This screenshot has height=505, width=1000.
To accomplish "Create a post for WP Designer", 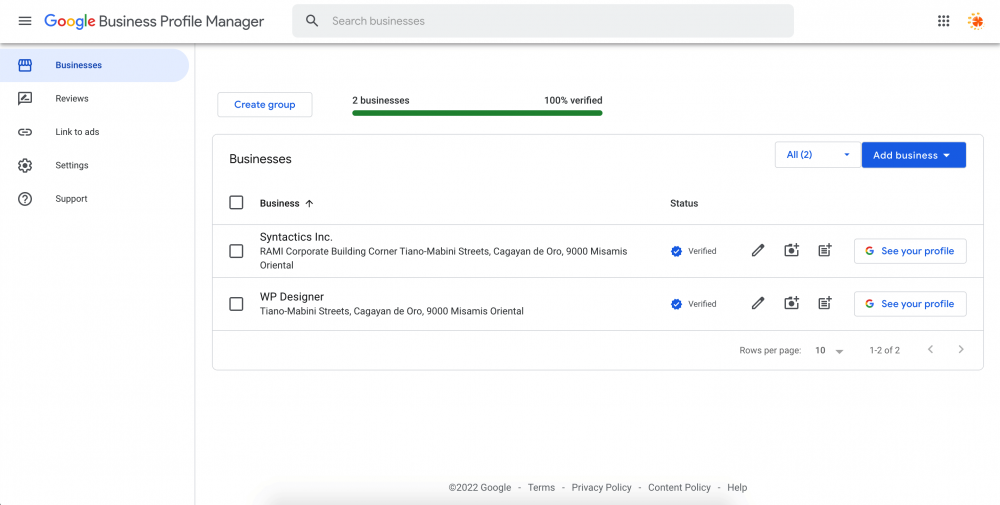I will [x=825, y=304].
